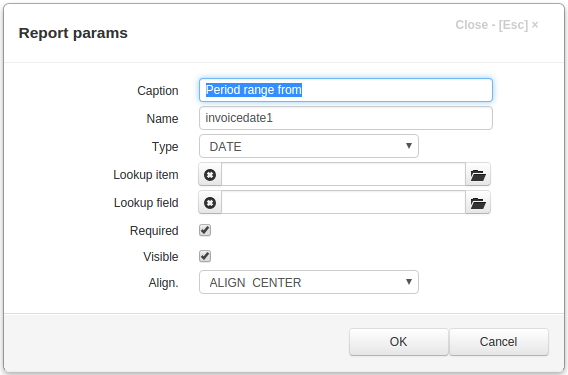The image size is (568, 375).
Task: Focus the Caption input field
Action: tap(346, 90)
